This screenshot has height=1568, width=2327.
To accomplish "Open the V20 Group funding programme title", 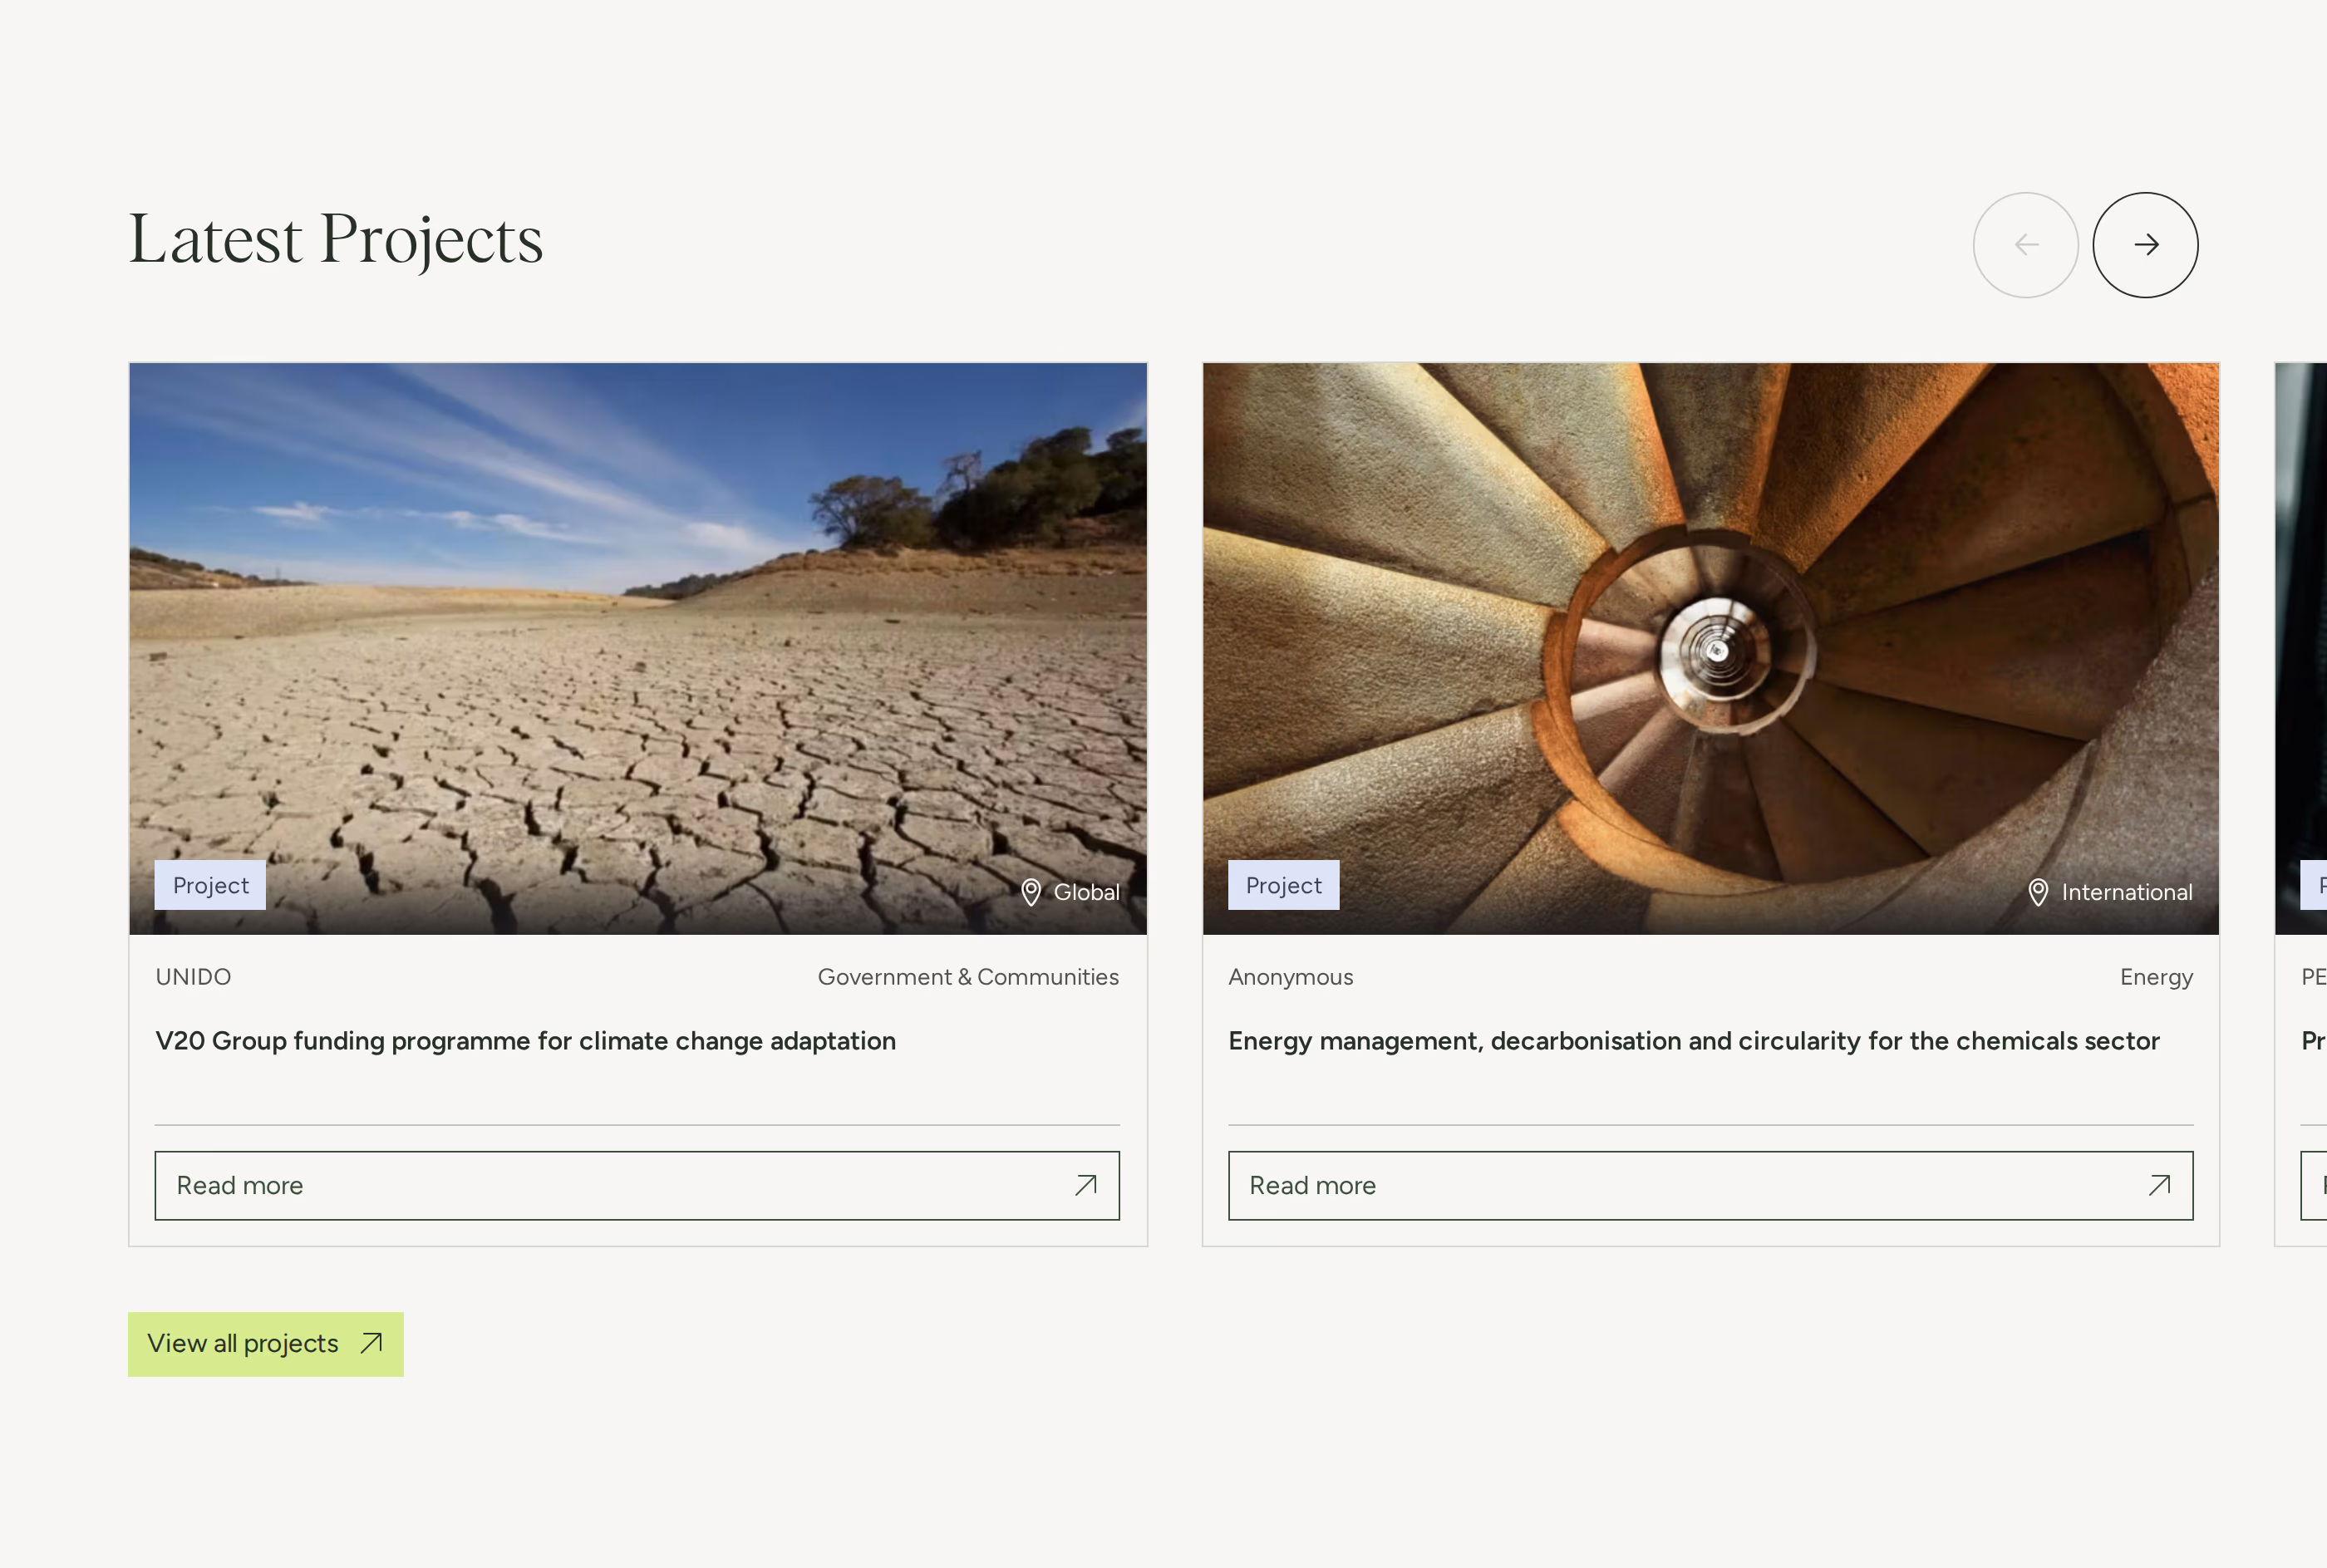I will pyautogui.click(x=526, y=1041).
